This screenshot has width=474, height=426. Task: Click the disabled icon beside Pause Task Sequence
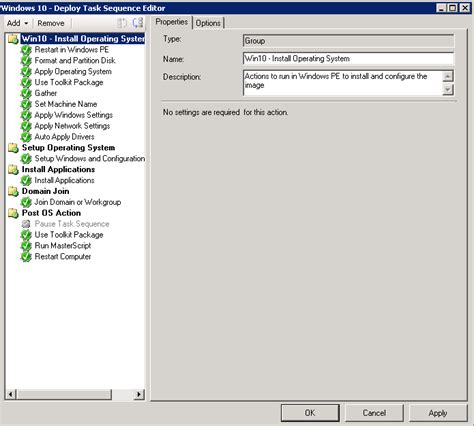pyautogui.click(x=26, y=224)
